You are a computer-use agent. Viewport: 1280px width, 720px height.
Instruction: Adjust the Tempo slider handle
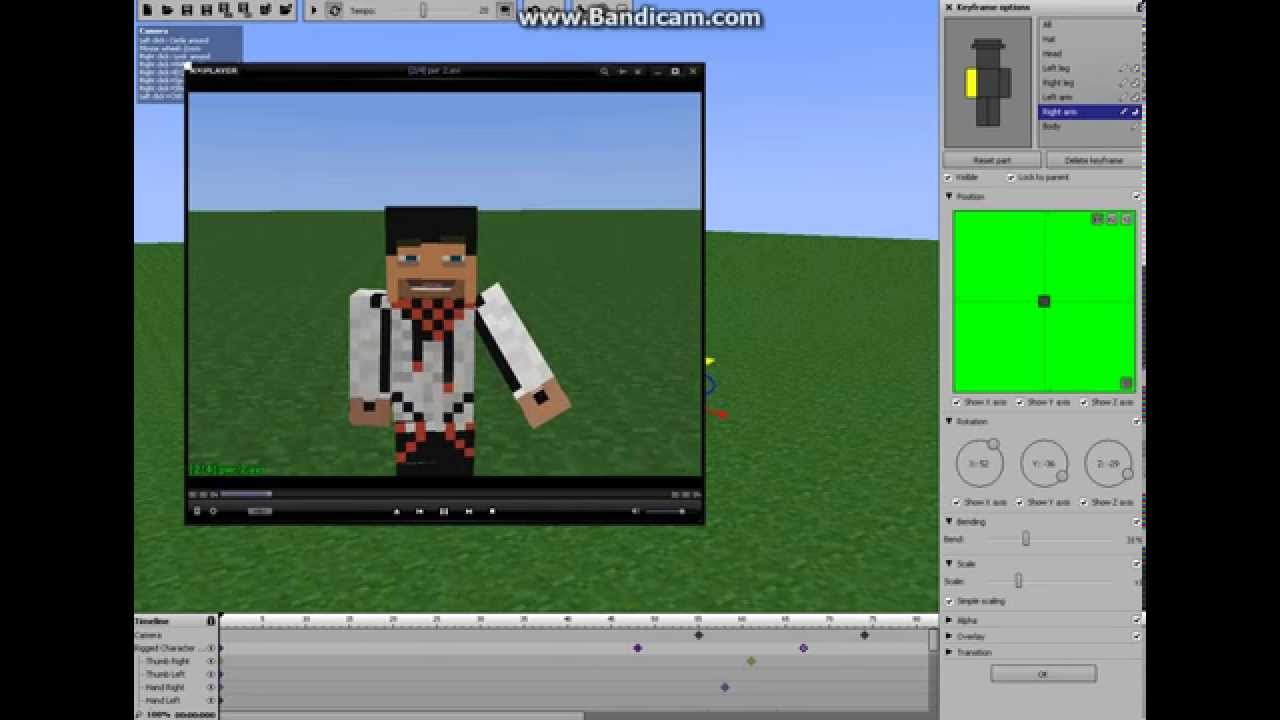click(423, 10)
